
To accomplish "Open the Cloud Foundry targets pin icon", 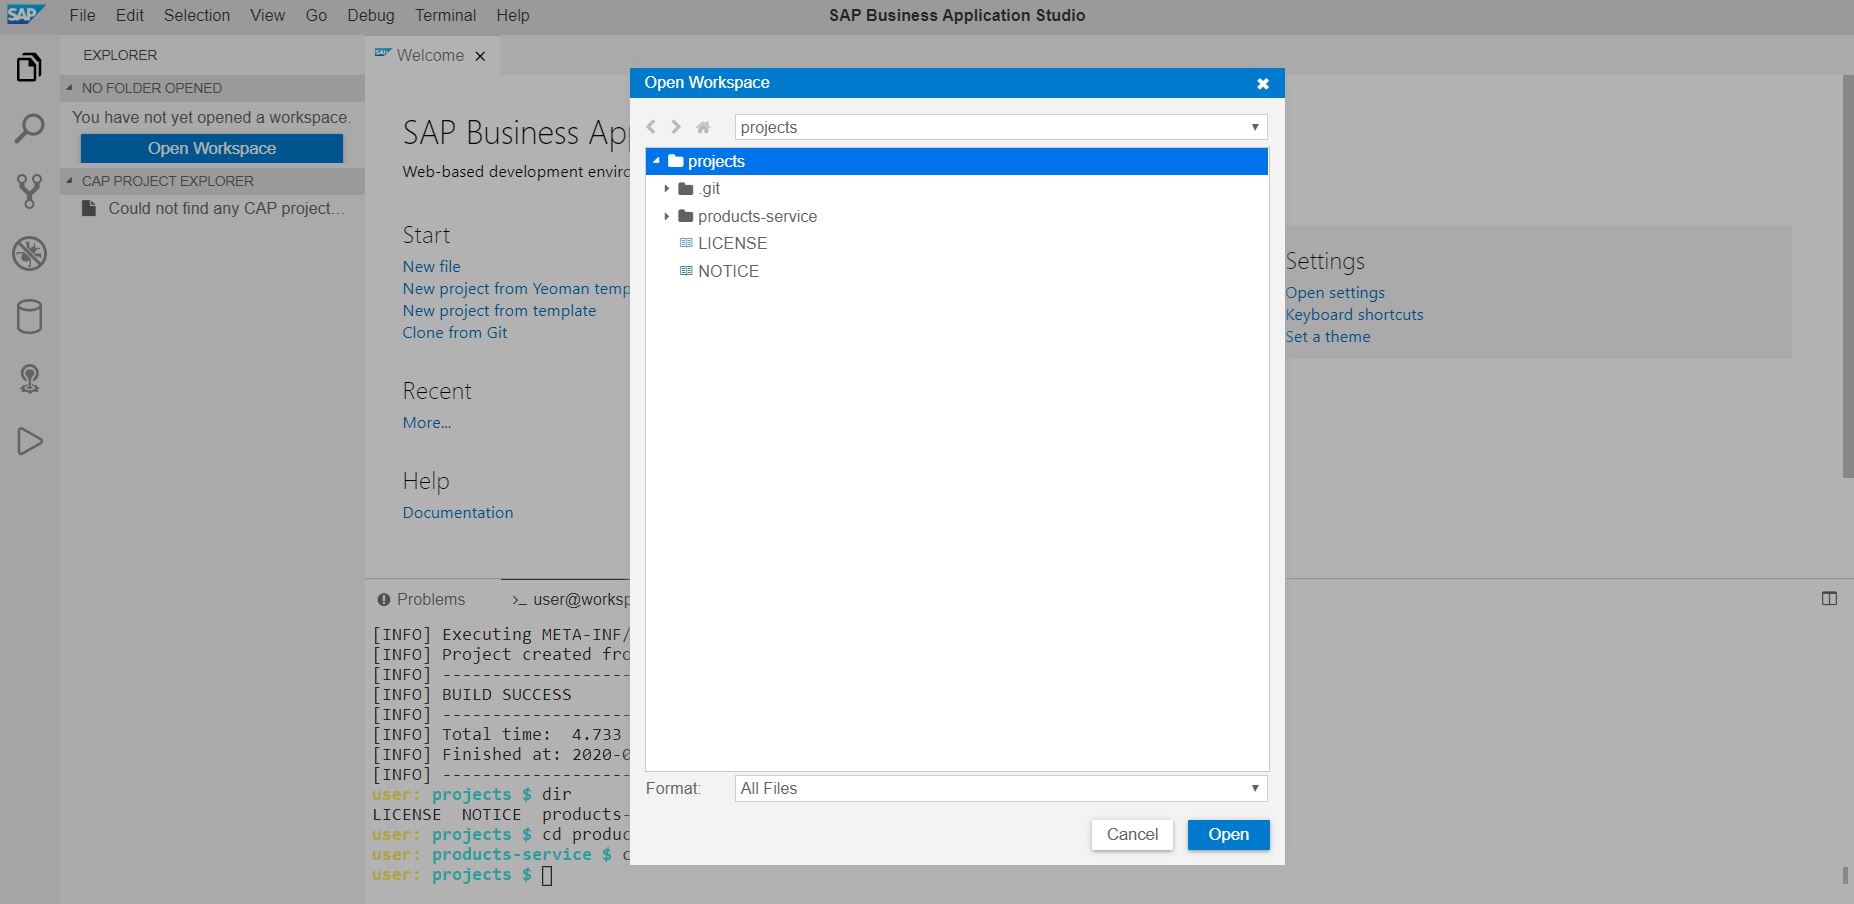I will (x=29, y=379).
